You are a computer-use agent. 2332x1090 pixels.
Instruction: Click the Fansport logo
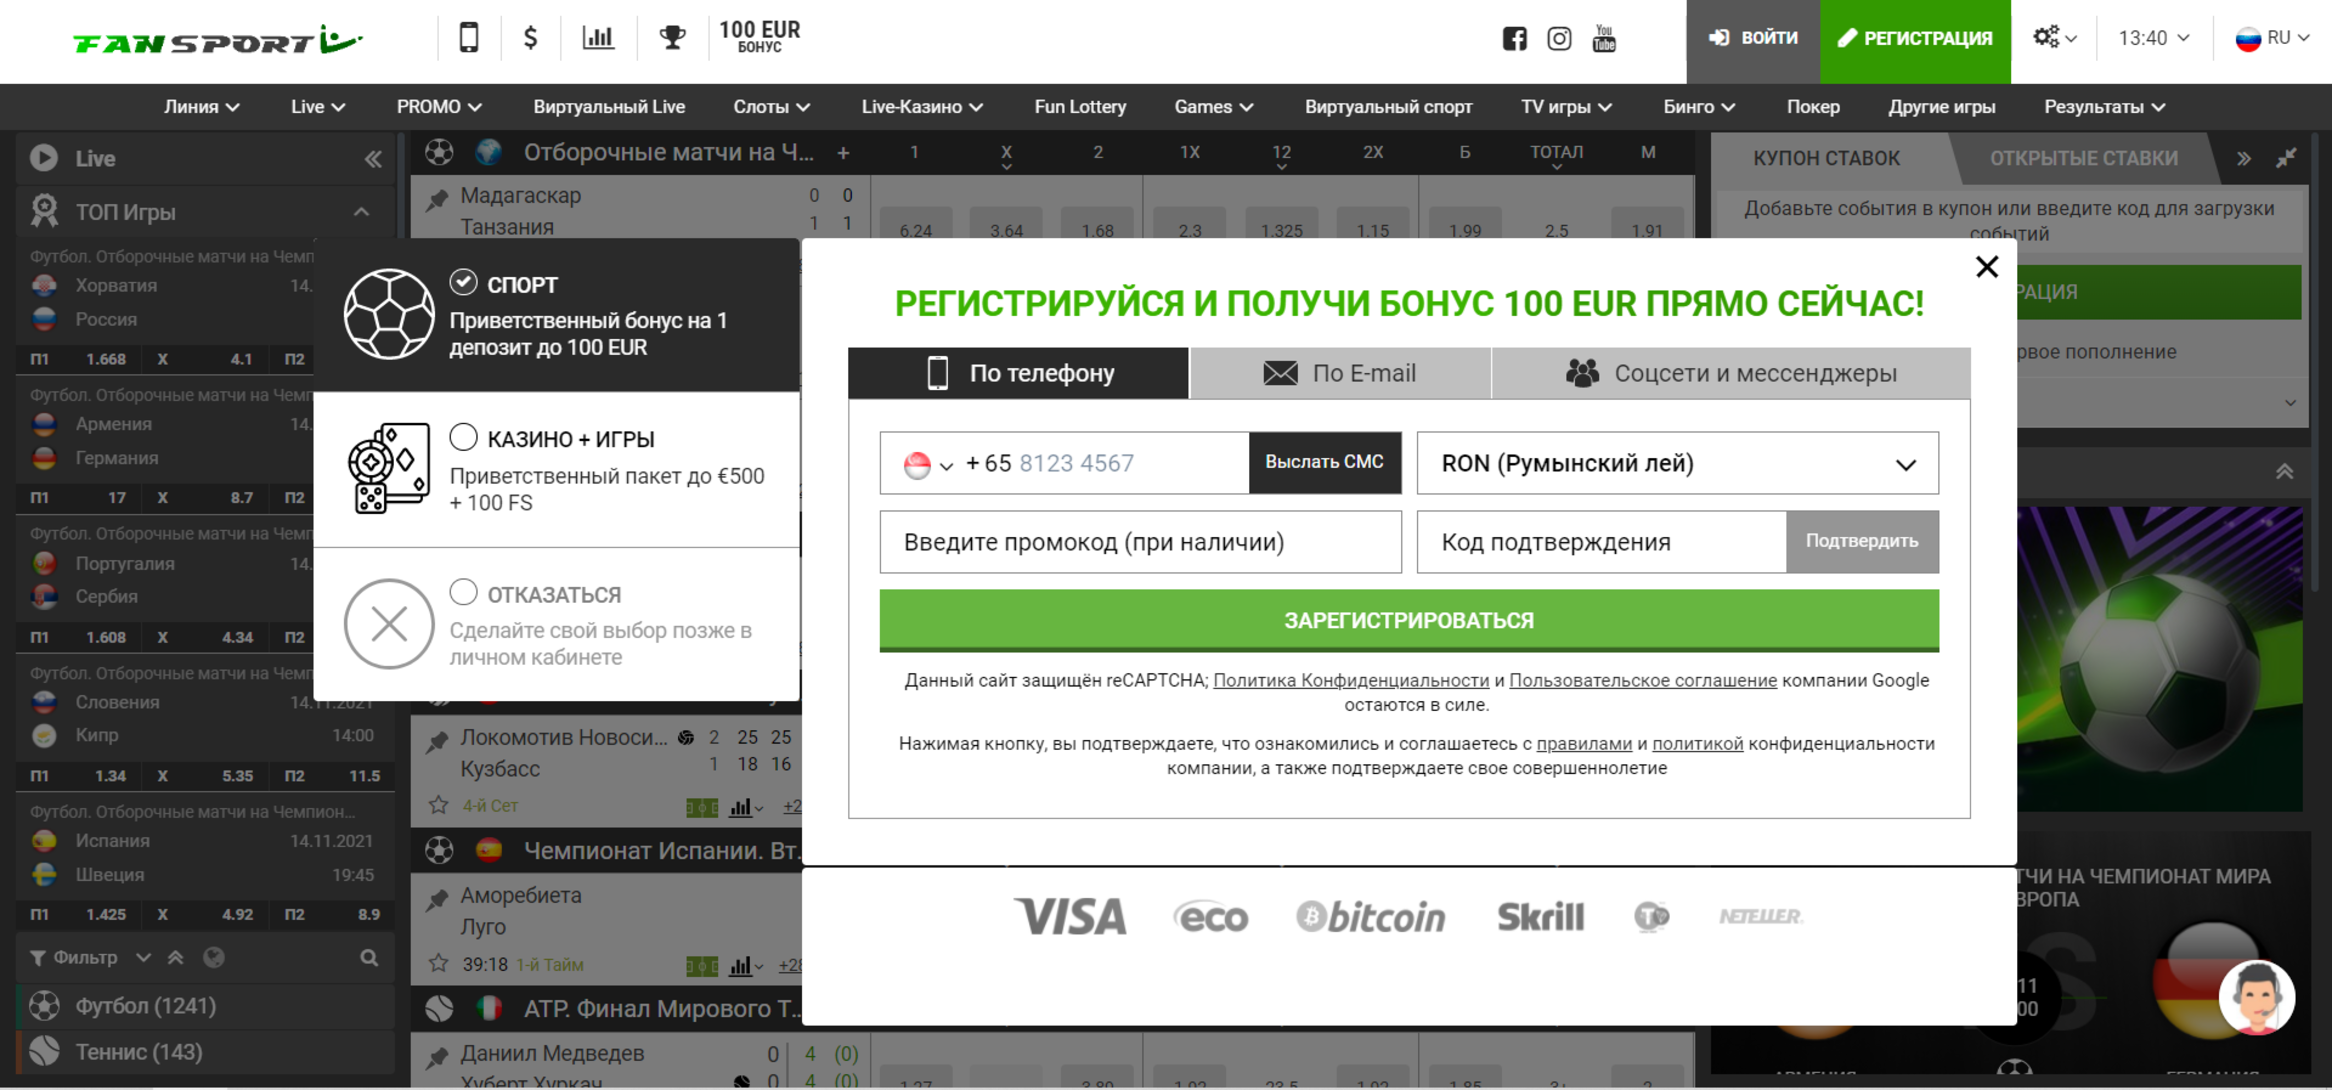point(217,41)
